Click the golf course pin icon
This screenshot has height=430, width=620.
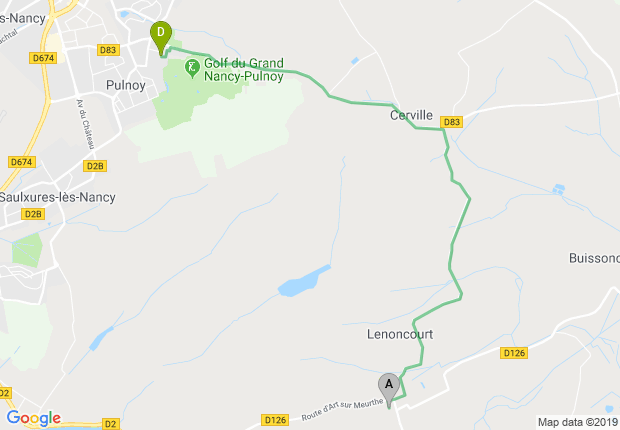pos(192,68)
